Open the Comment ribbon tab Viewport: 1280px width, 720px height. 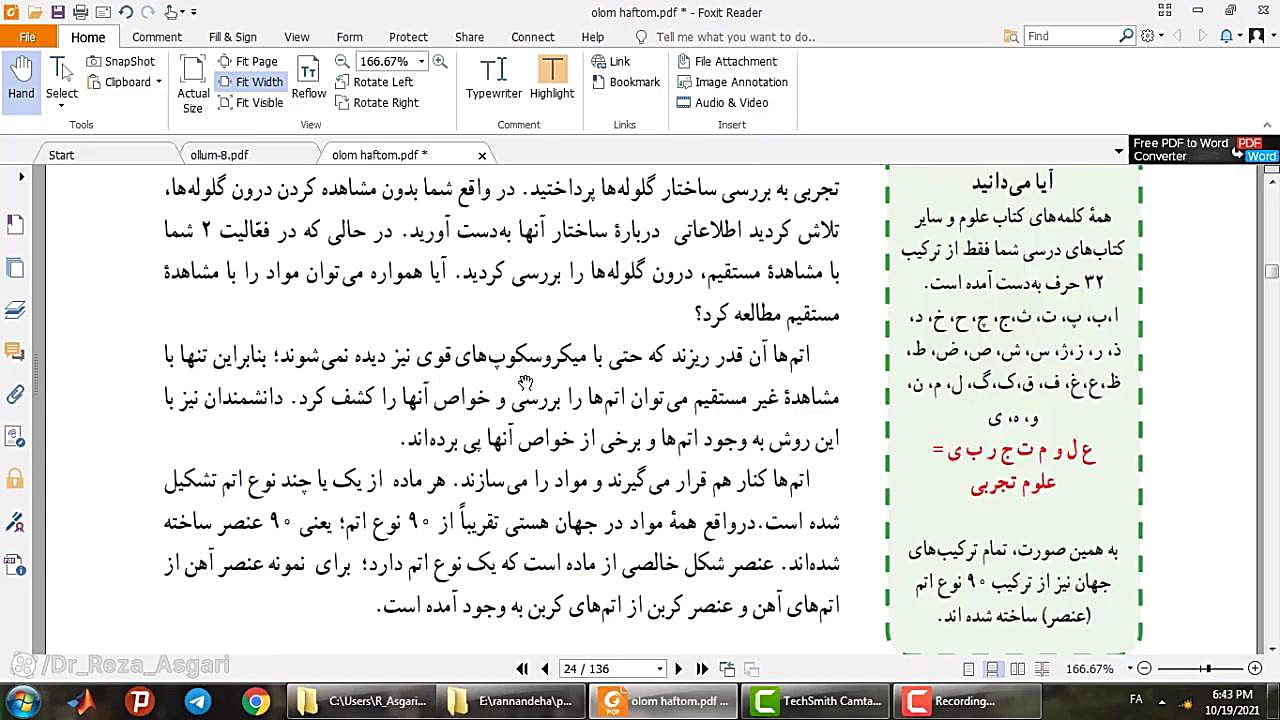[x=157, y=37]
